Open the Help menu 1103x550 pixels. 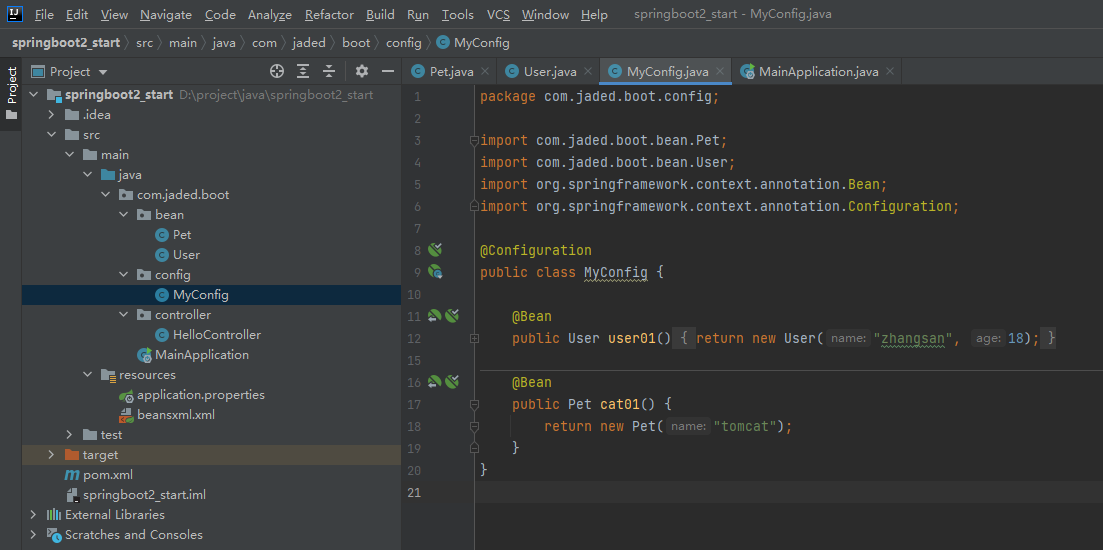tap(594, 15)
